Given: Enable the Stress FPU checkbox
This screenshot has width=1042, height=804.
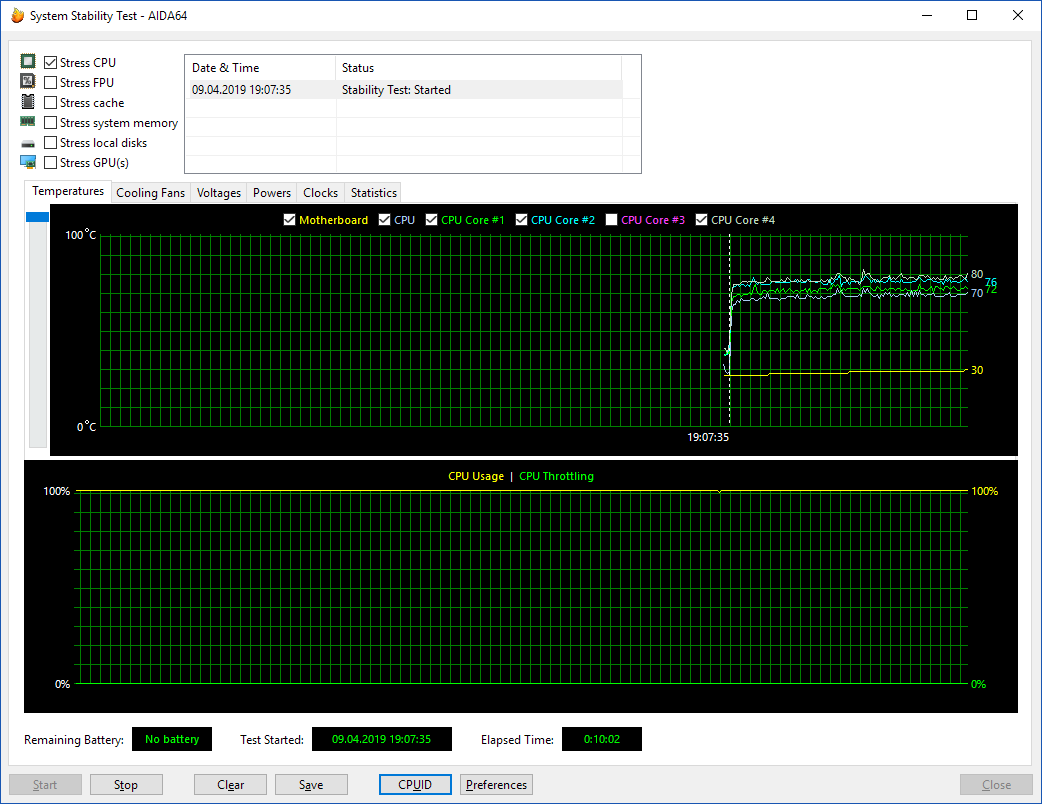Looking at the screenshot, I should (x=51, y=82).
